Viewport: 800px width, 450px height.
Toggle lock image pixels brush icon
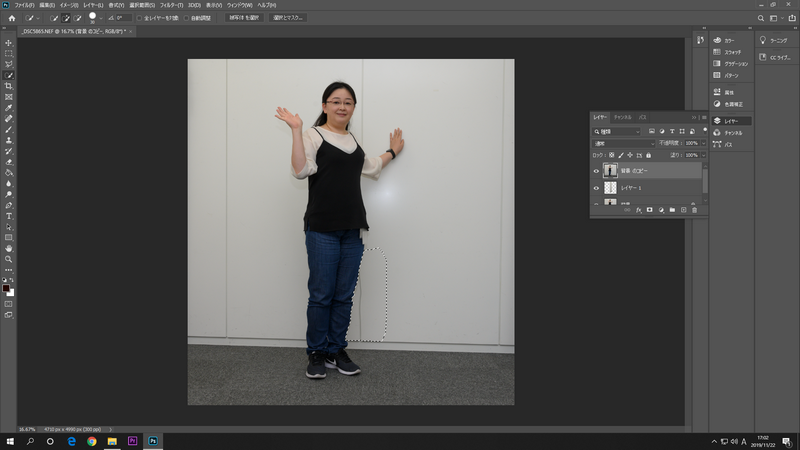621,155
